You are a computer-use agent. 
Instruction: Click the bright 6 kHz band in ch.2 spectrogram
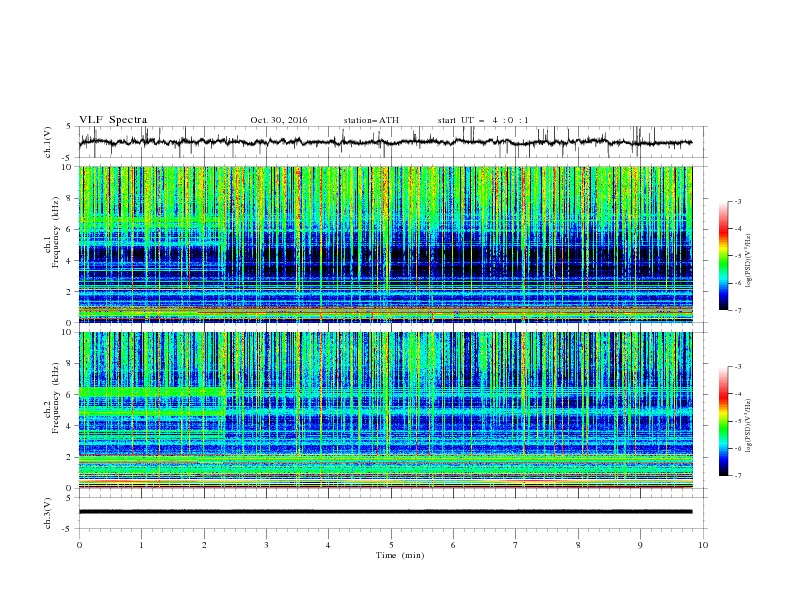(152, 392)
